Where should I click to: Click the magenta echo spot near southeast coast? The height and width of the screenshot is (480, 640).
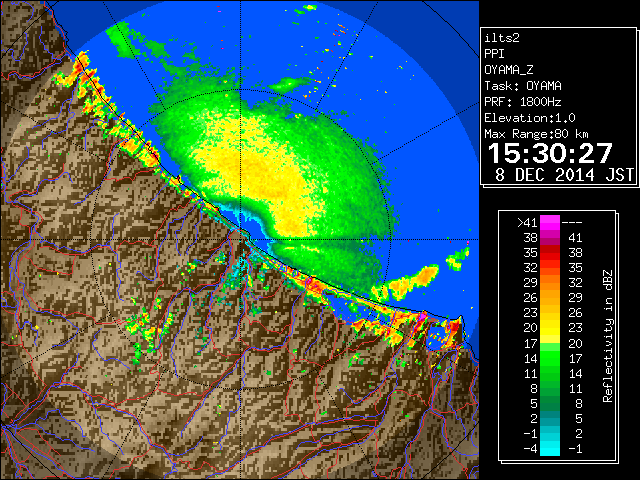[422, 316]
